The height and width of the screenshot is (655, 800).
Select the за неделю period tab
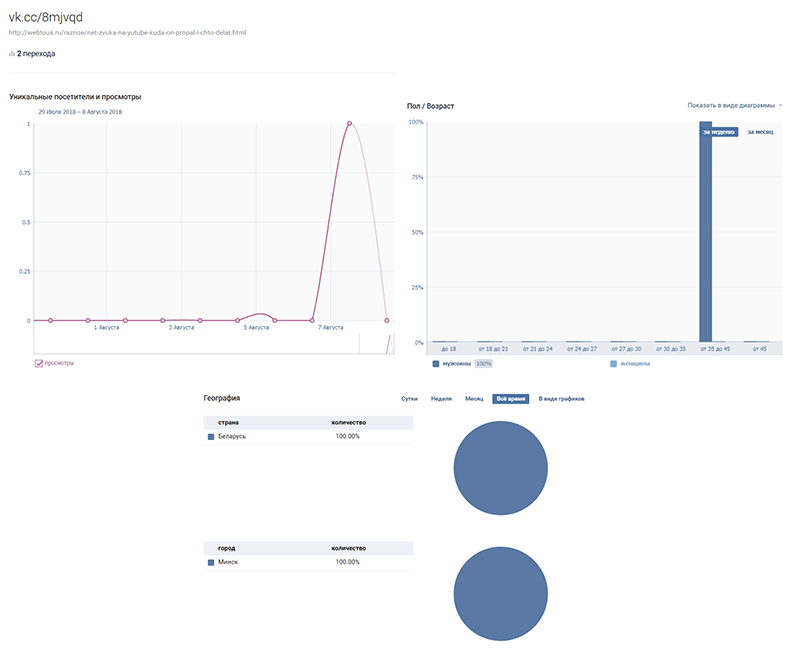719,132
